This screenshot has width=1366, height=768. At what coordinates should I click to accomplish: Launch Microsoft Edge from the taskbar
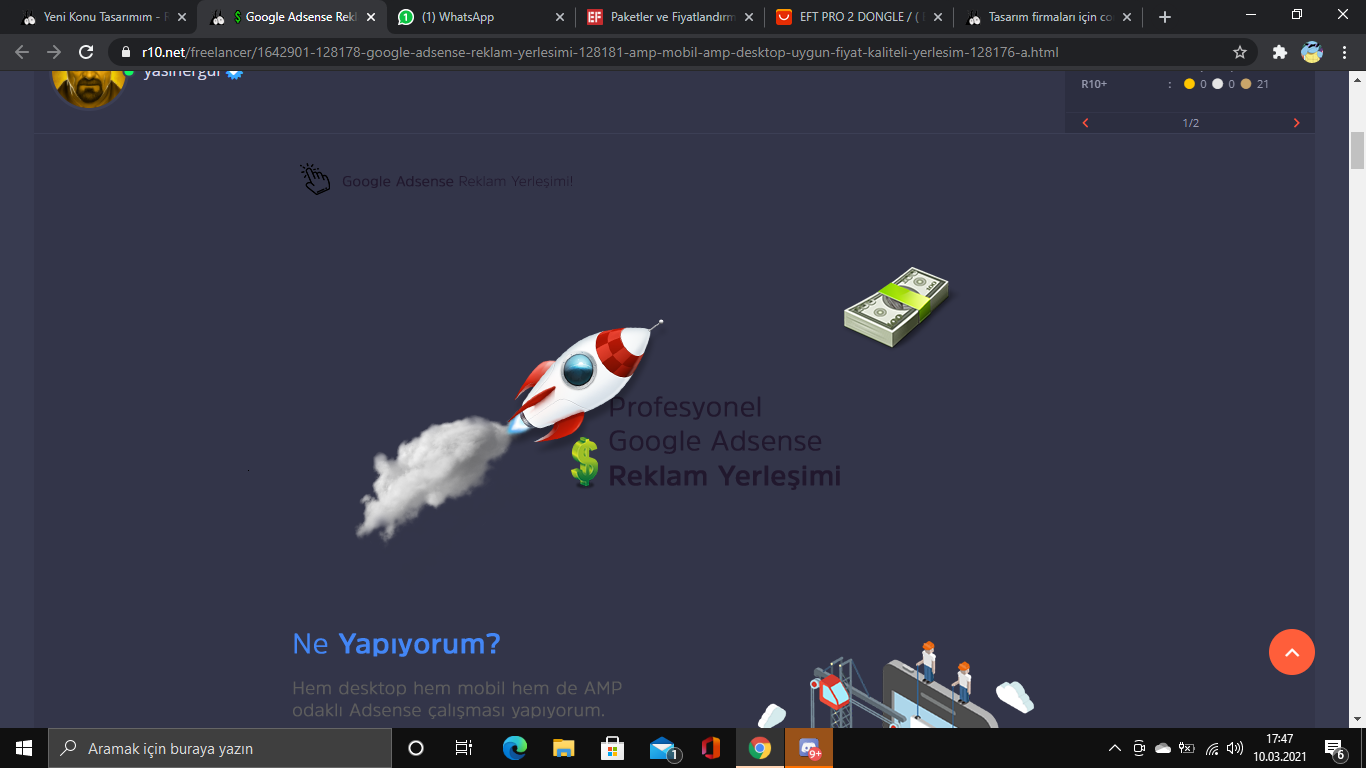pyautogui.click(x=515, y=748)
